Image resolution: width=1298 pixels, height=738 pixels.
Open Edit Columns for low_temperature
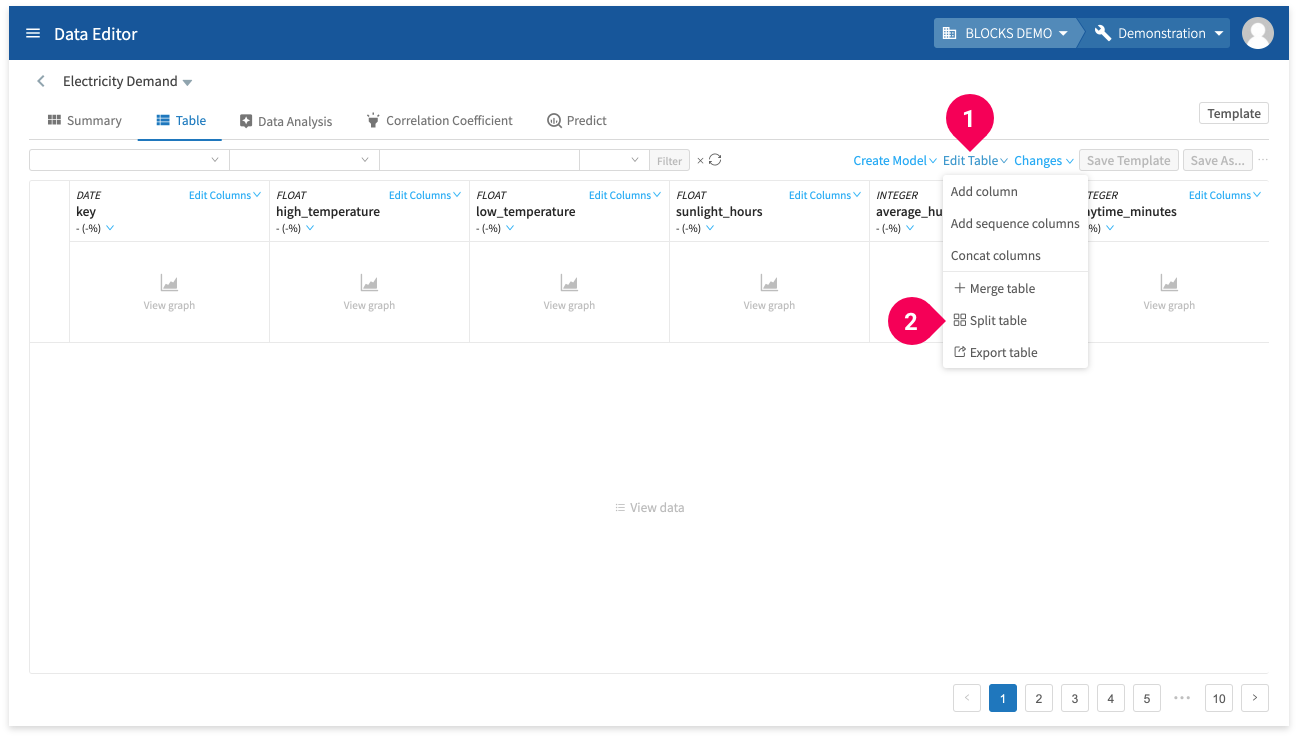[x=625, y=195]
